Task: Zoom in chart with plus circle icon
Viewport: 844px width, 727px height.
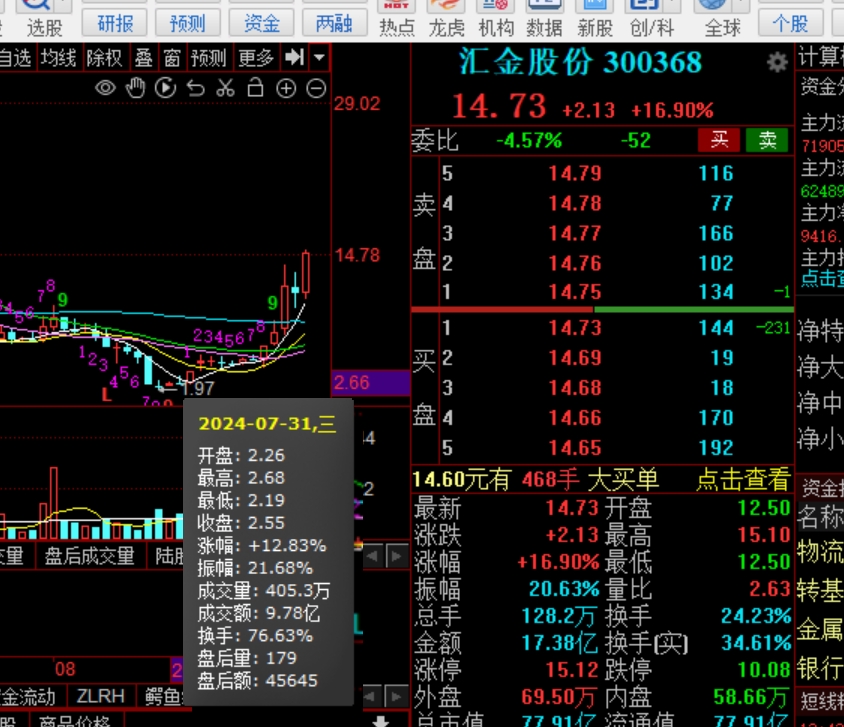Action: click(x=286, y=88)
